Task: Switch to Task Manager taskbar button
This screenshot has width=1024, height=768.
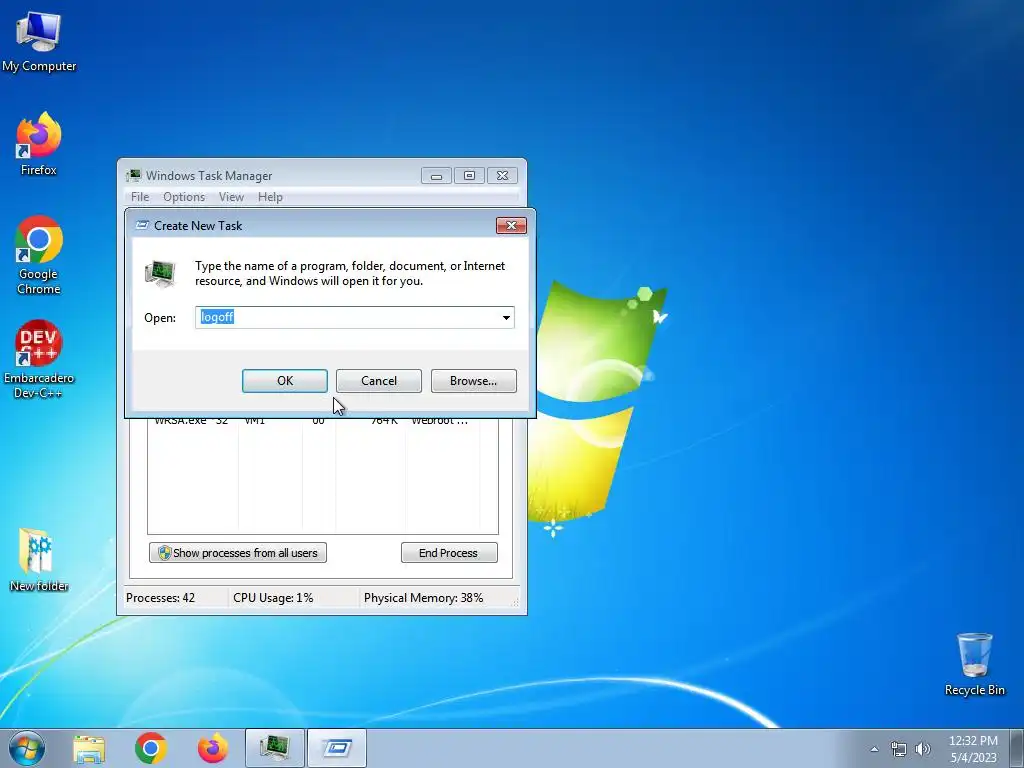Action: [x=274, y=748]
